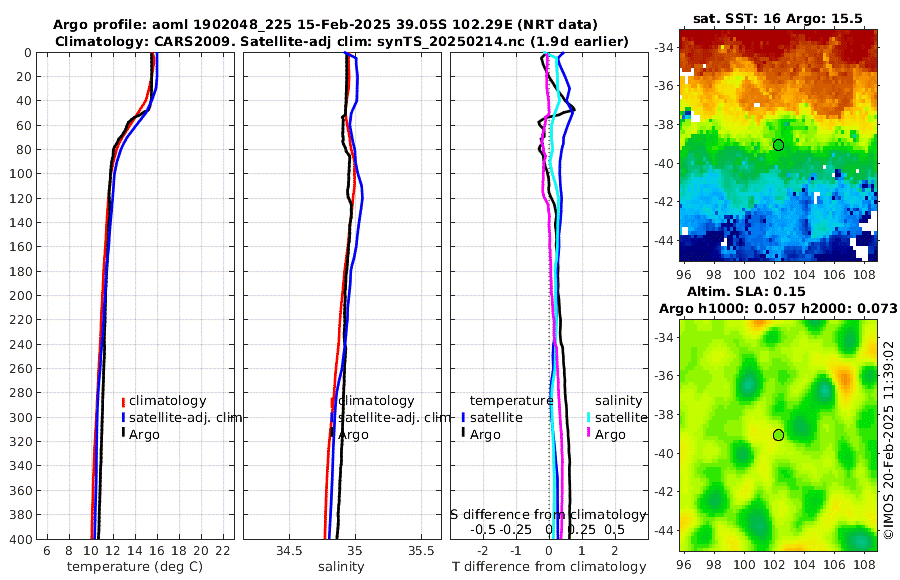Click depth tick label '400' on left axis
The image size is (900, 580).
point(20,539)
